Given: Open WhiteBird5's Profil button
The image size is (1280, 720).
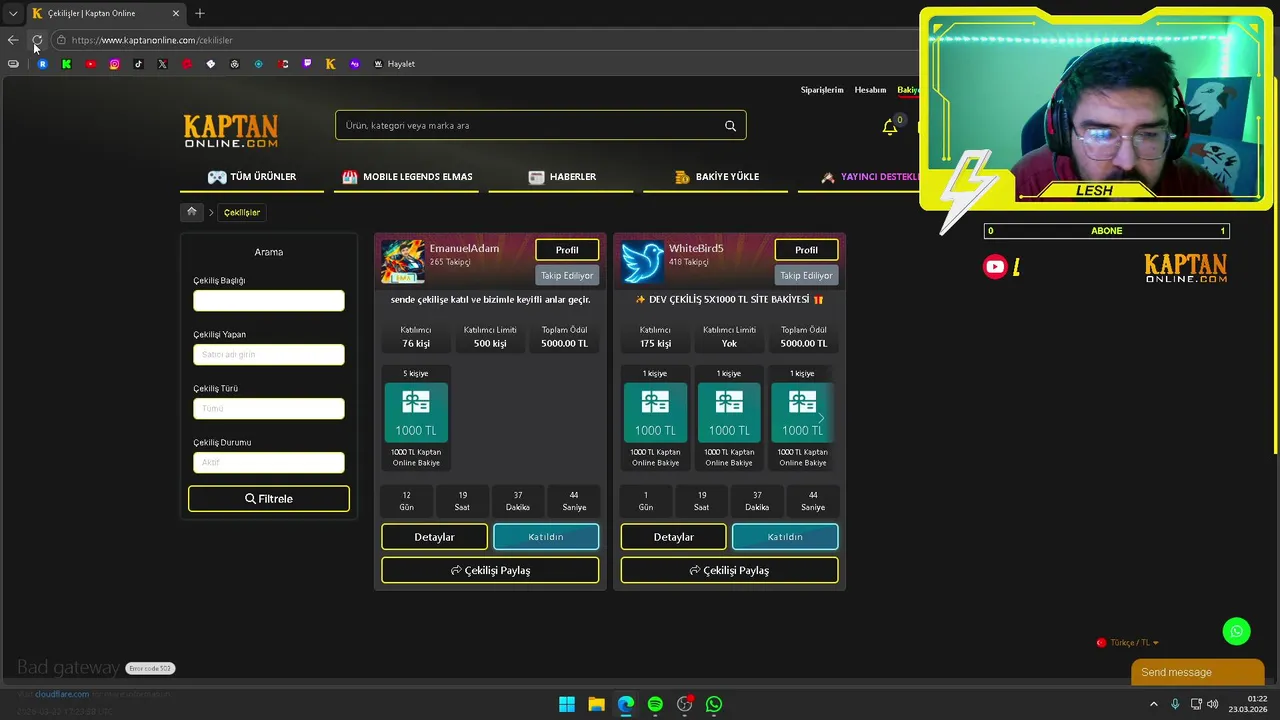Looking at the screenshot, I should click(x=806, y=250).
